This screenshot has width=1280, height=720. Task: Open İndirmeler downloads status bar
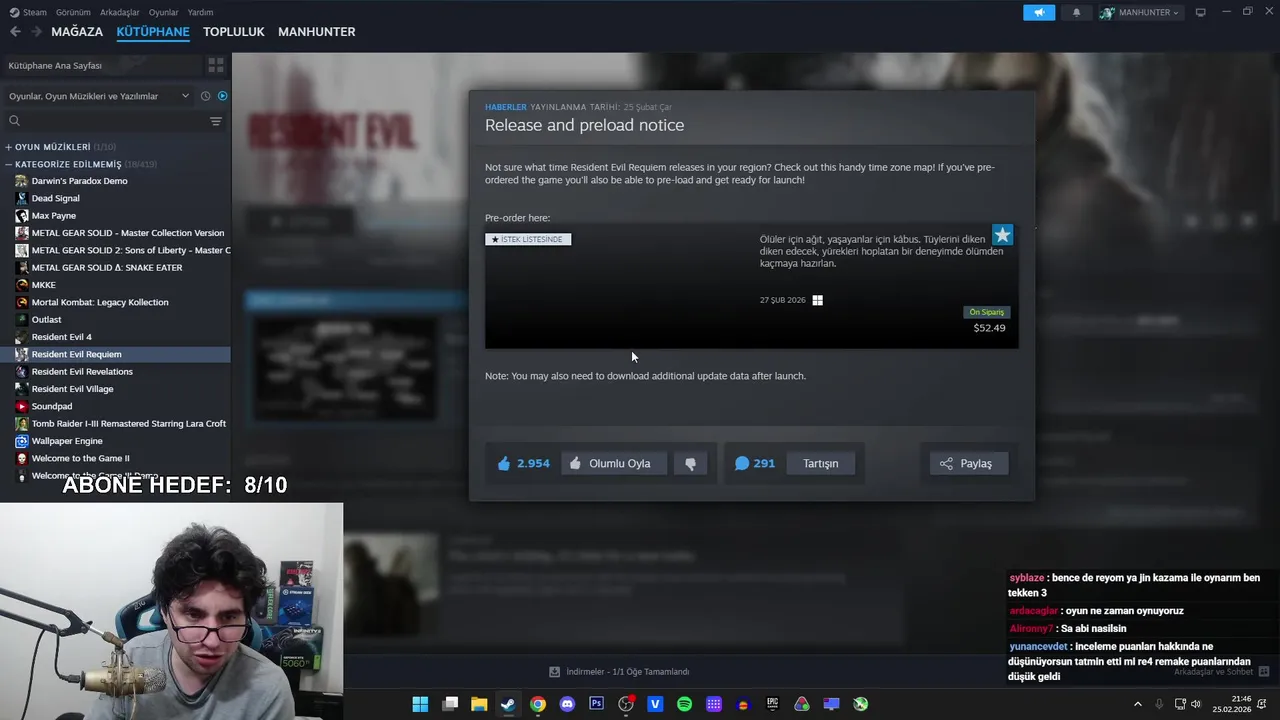(620, 671)
